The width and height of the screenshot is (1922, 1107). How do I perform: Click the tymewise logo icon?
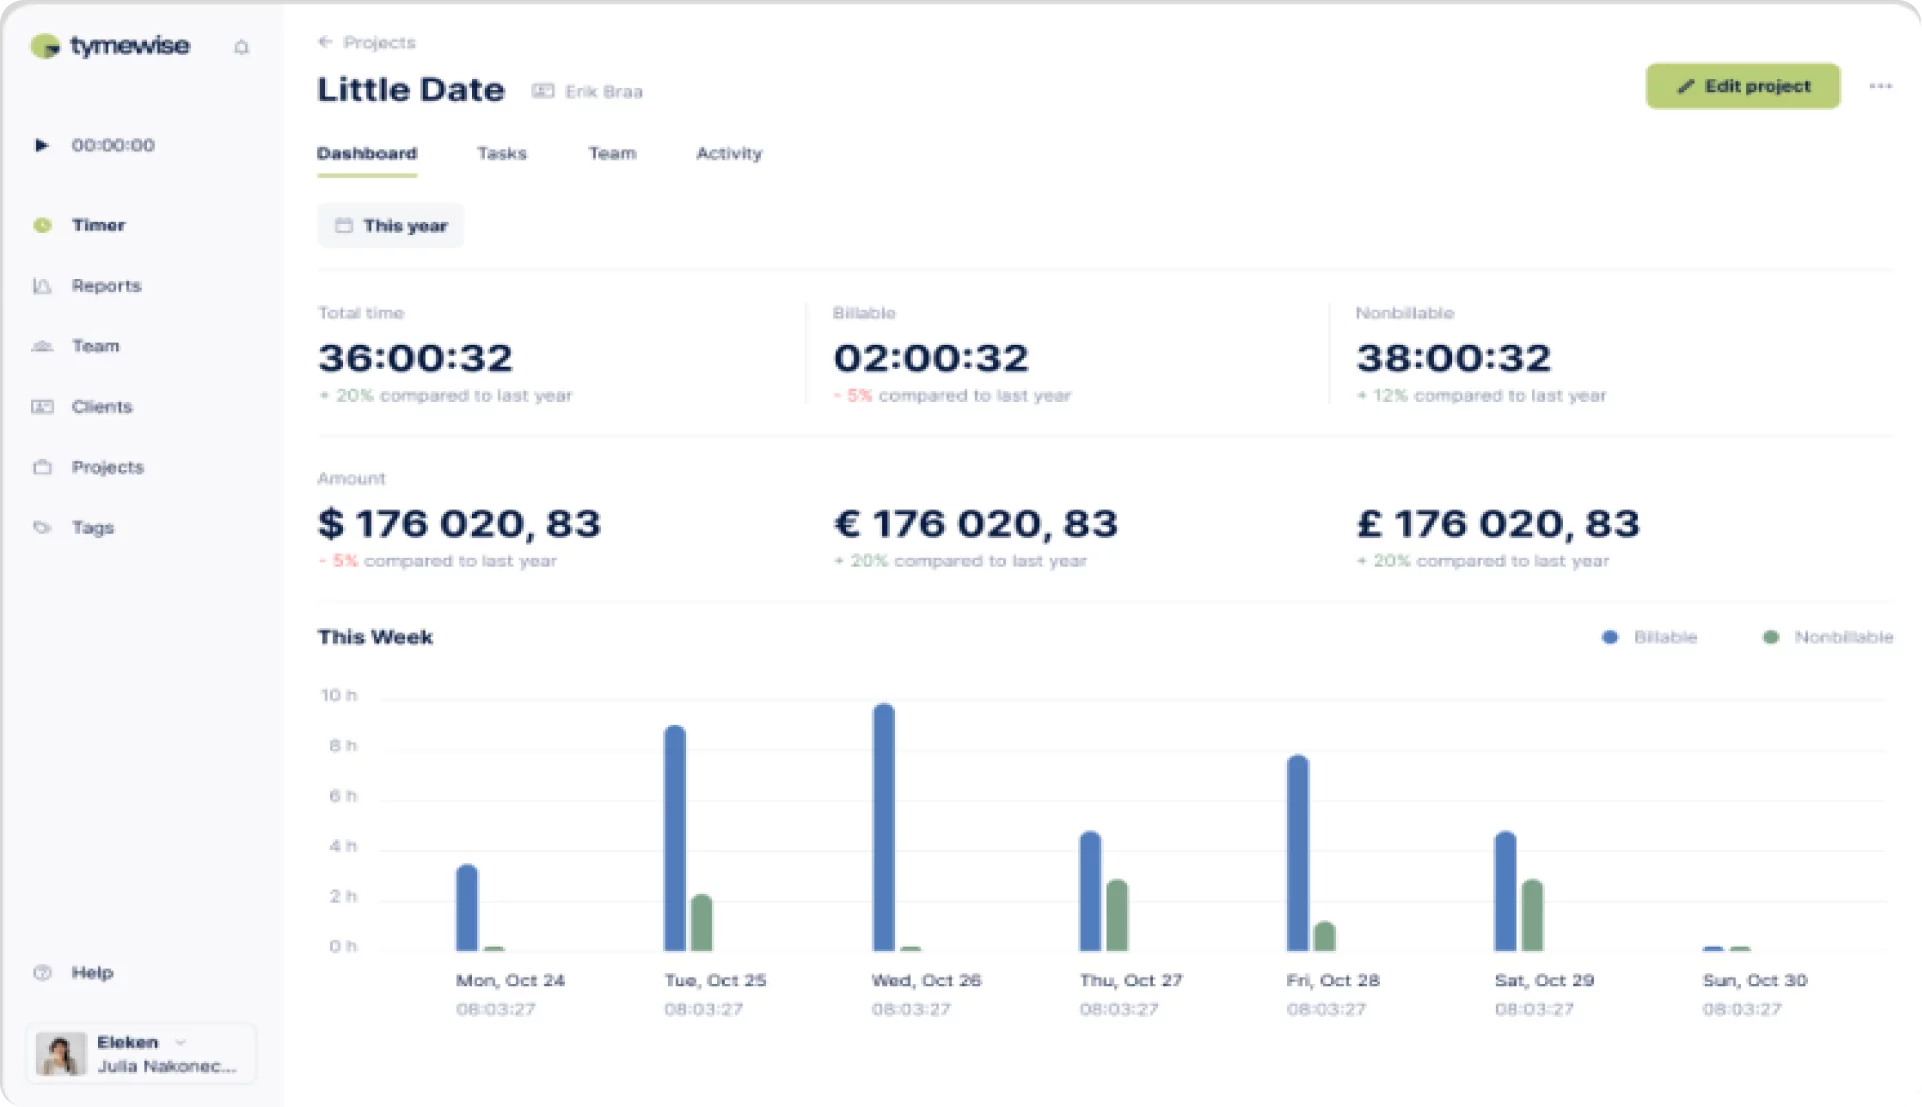(x=45, y=46)
